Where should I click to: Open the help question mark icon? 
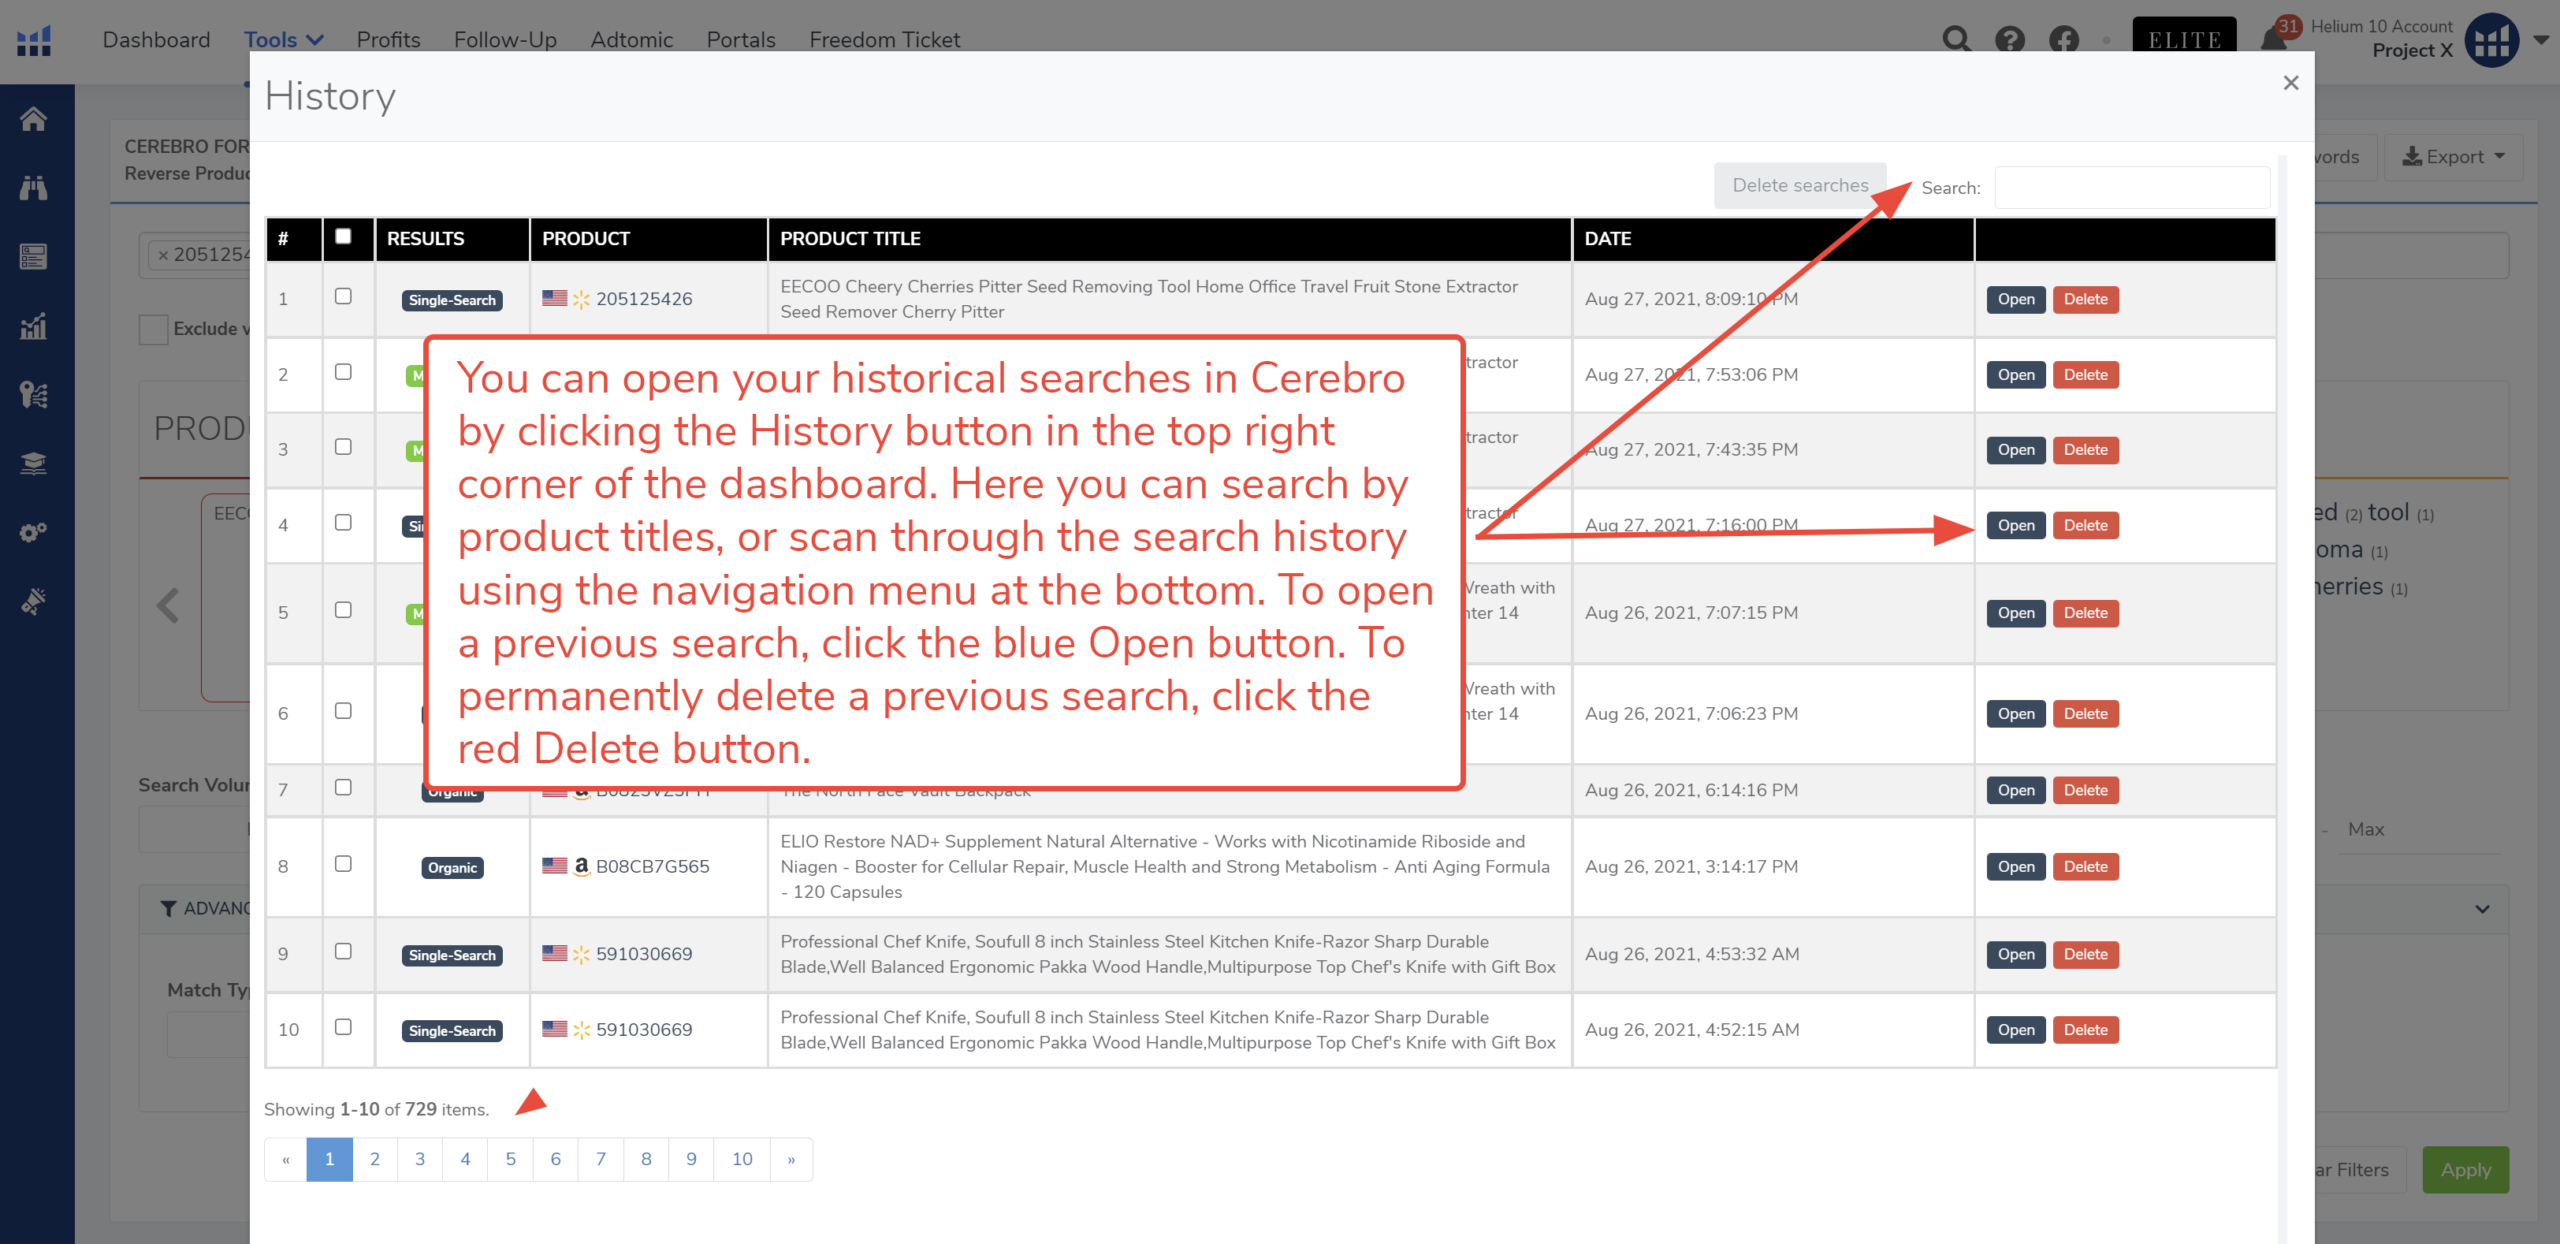coord(2009,40)
